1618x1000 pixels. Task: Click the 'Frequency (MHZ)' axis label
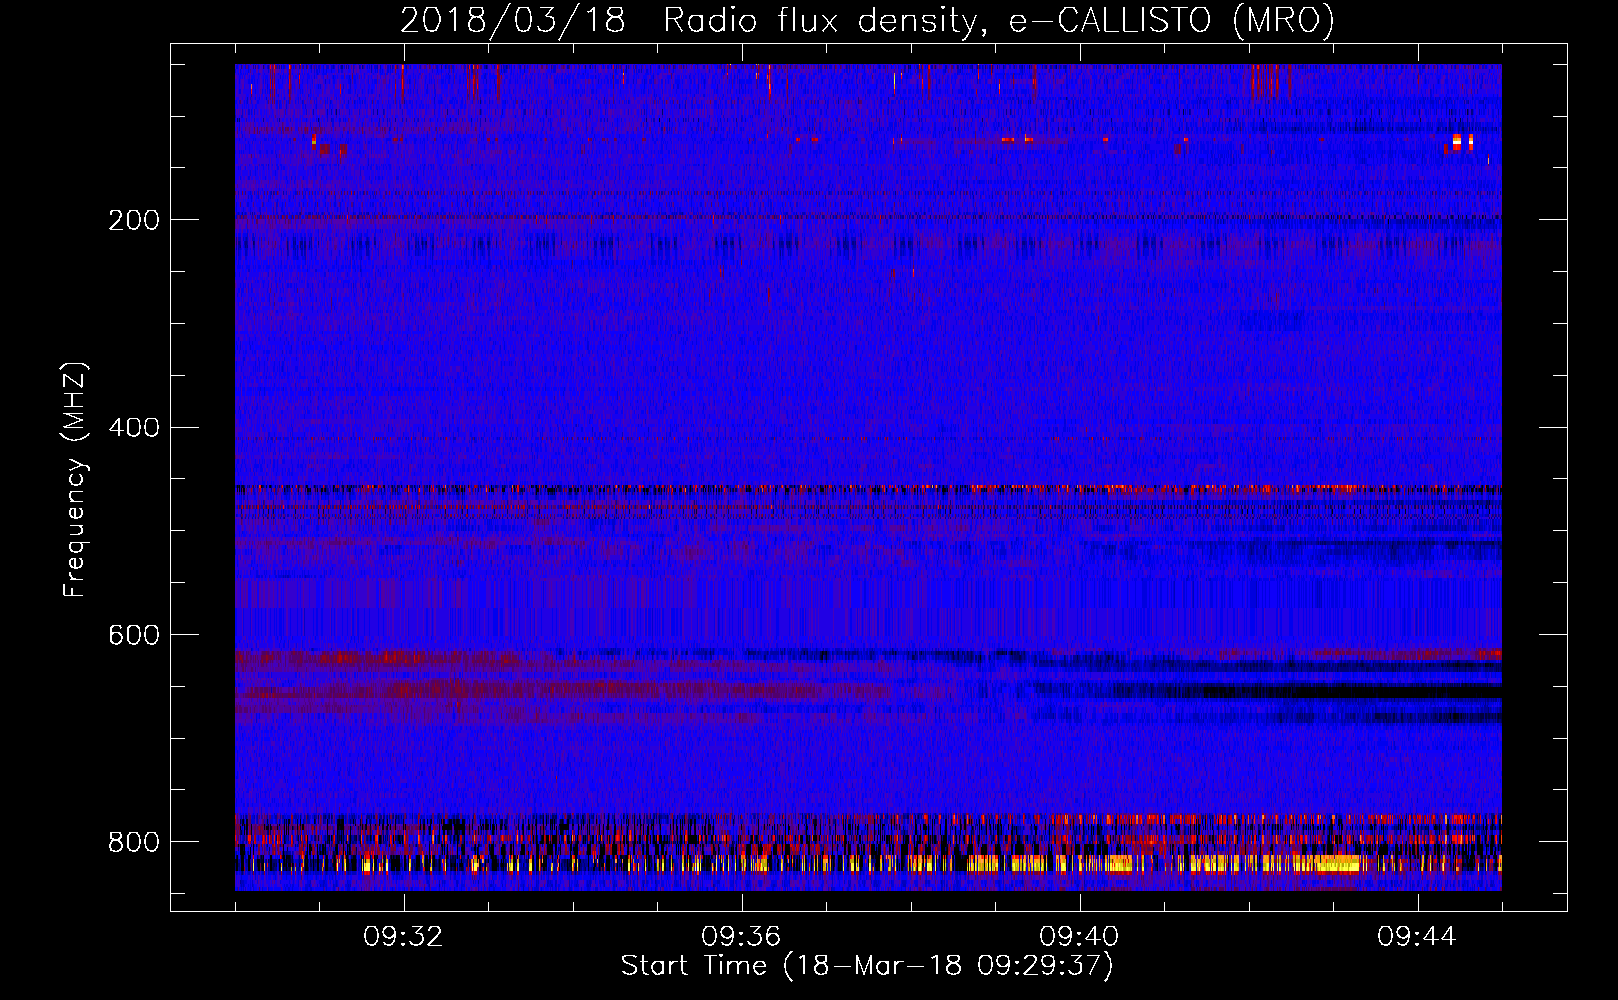75,479
